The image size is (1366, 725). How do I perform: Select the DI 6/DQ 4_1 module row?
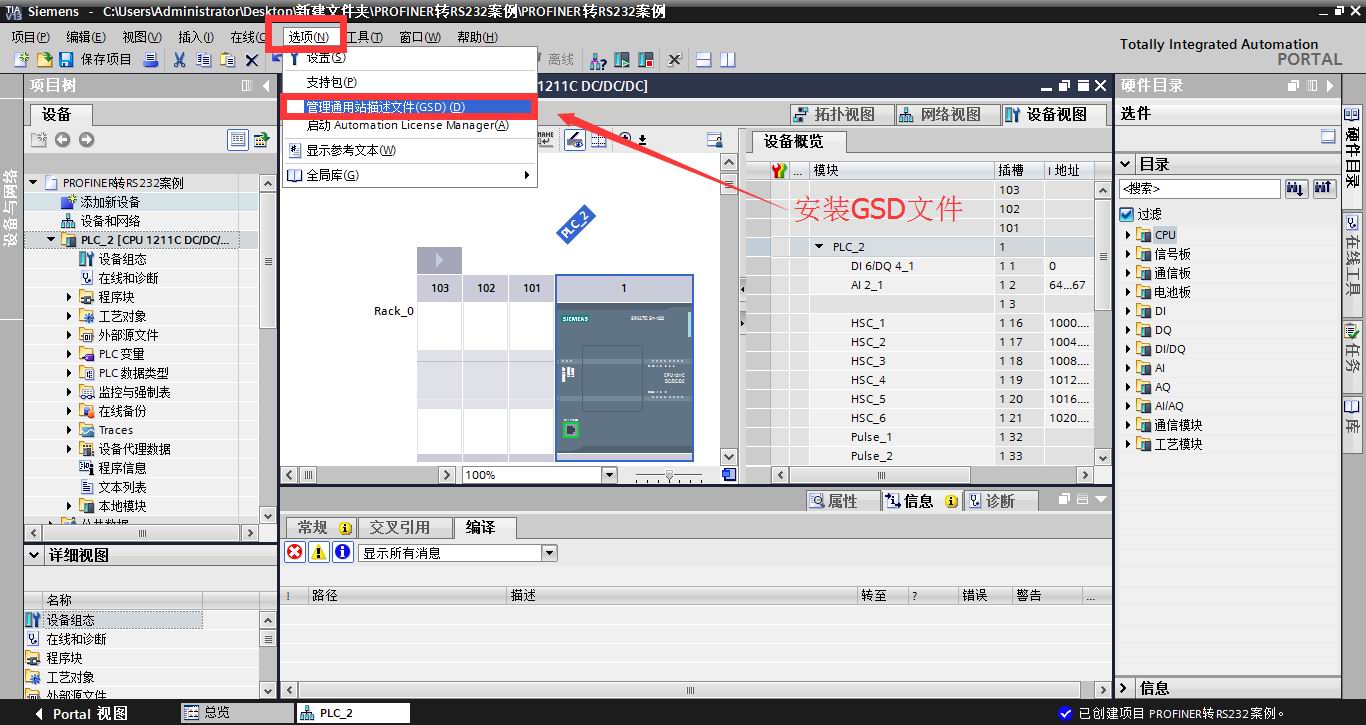[x=920, y=266]
